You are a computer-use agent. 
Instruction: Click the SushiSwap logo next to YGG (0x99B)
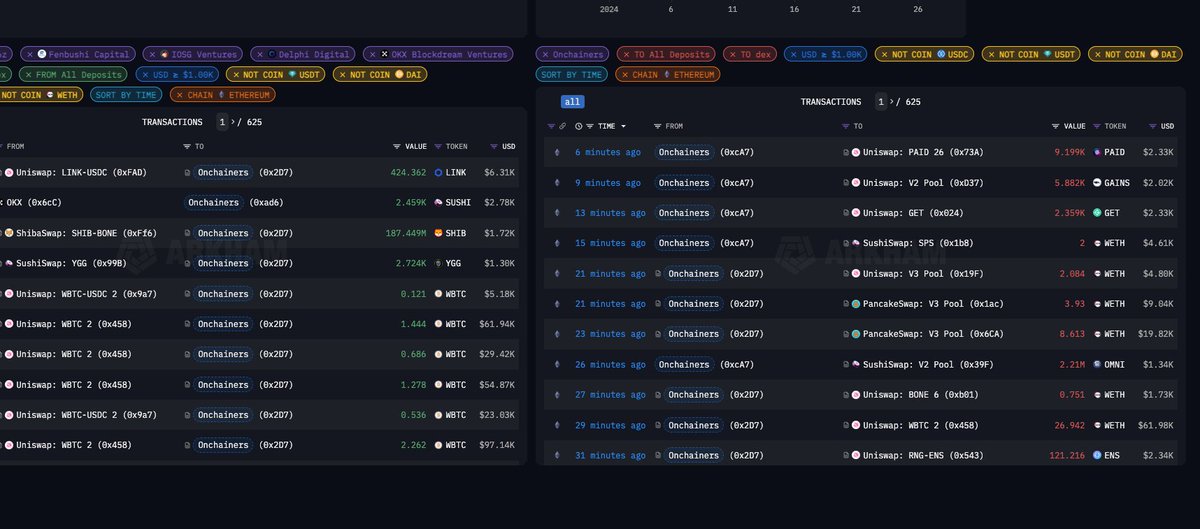pos(9,263)
